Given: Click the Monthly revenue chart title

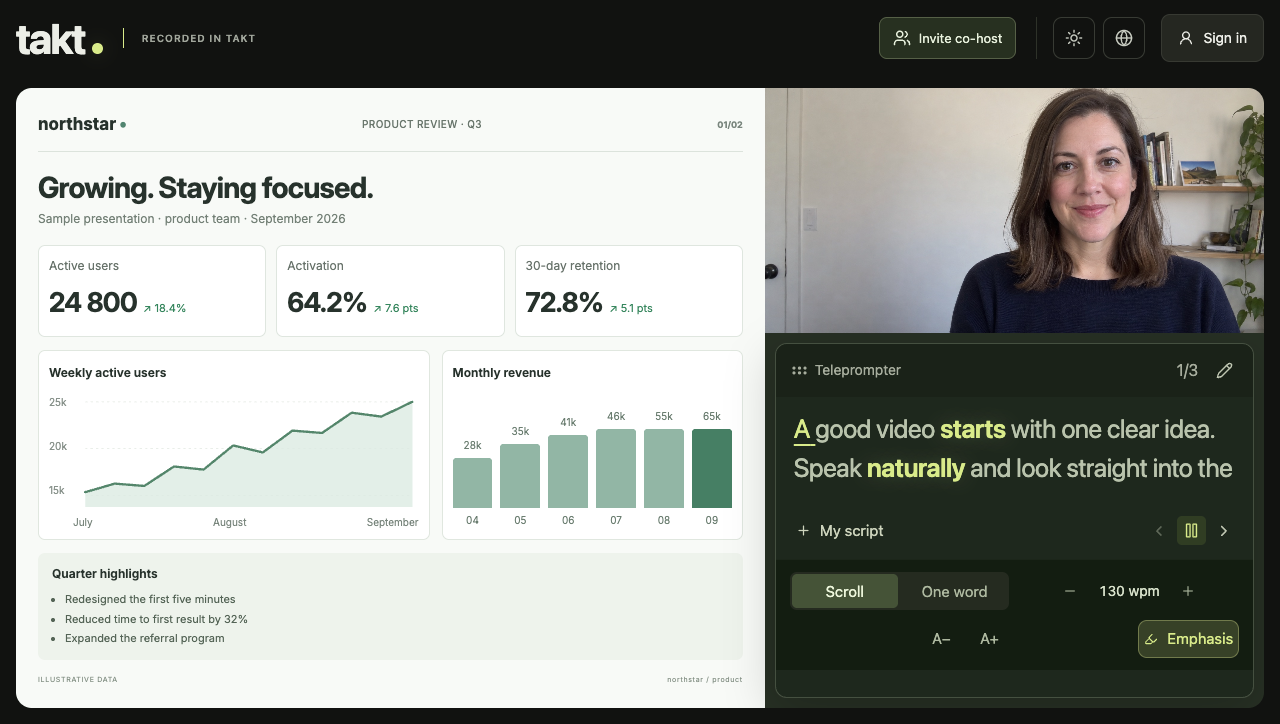Looking at the screenshot, I should [501, 373].
